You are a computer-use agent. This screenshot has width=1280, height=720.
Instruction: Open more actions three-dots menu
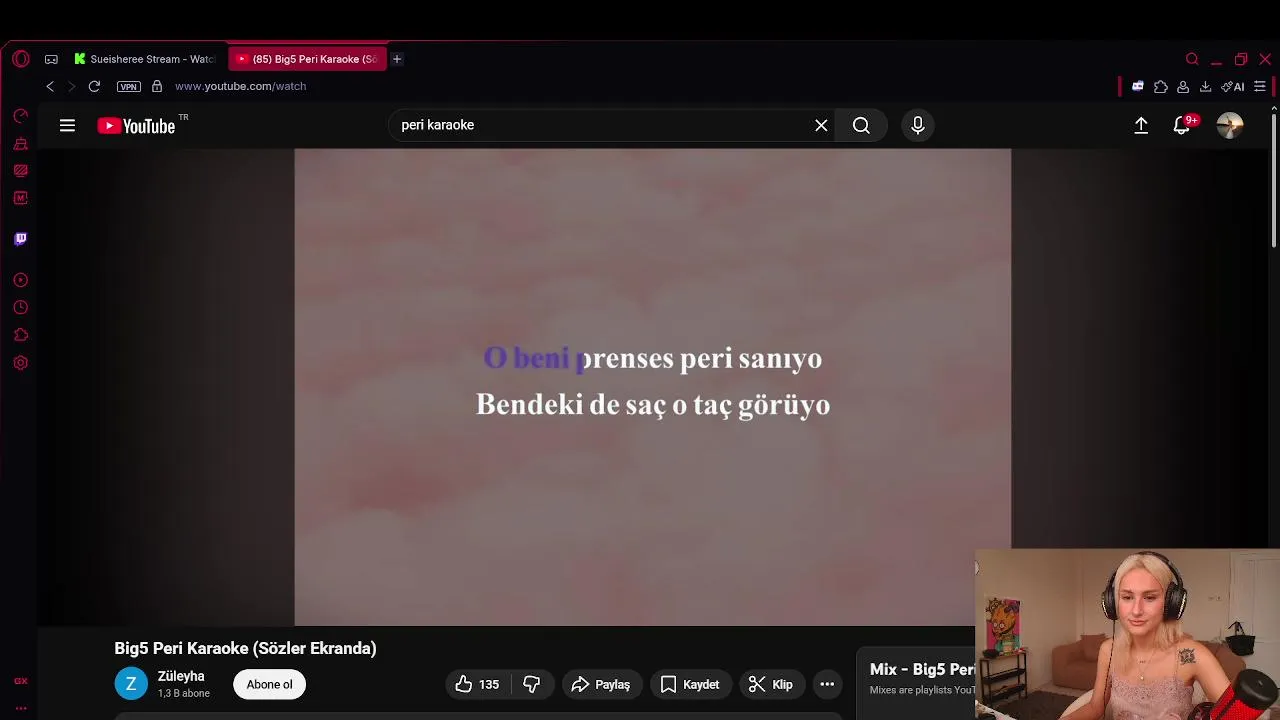(827, 684)
